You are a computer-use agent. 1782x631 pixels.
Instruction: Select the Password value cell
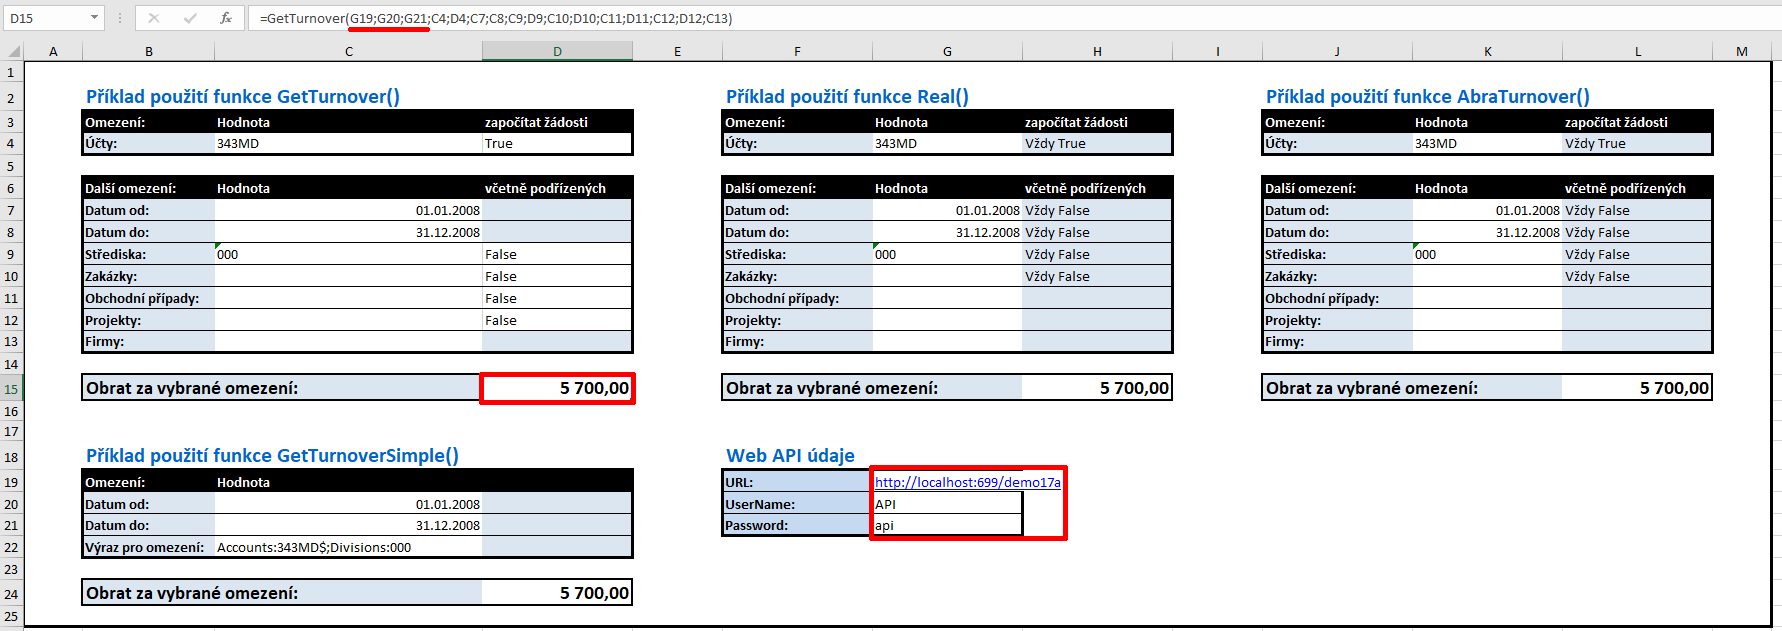point(946,526)
